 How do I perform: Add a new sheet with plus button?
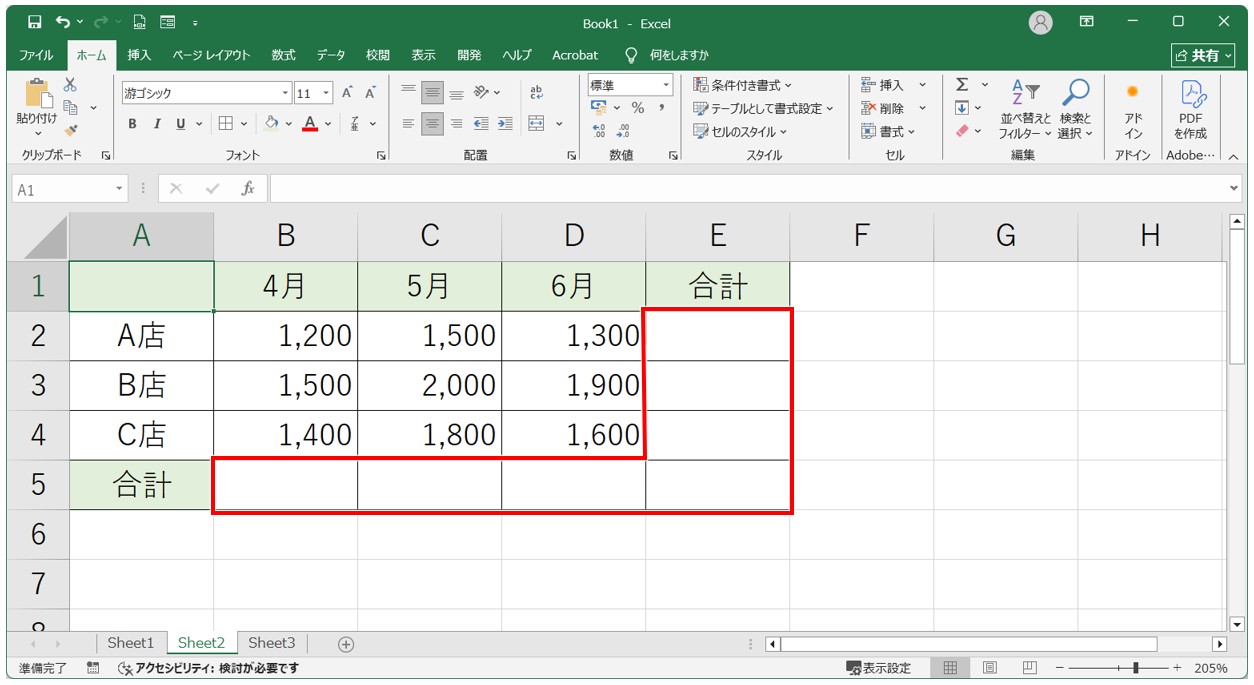tap(346, 644)
